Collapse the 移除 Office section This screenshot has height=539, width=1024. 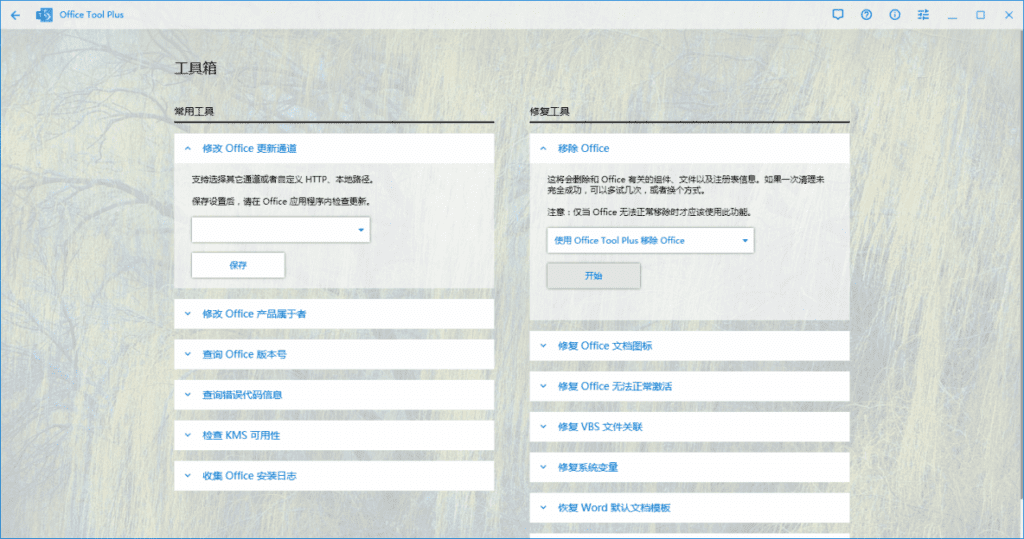tap(689, 148)
